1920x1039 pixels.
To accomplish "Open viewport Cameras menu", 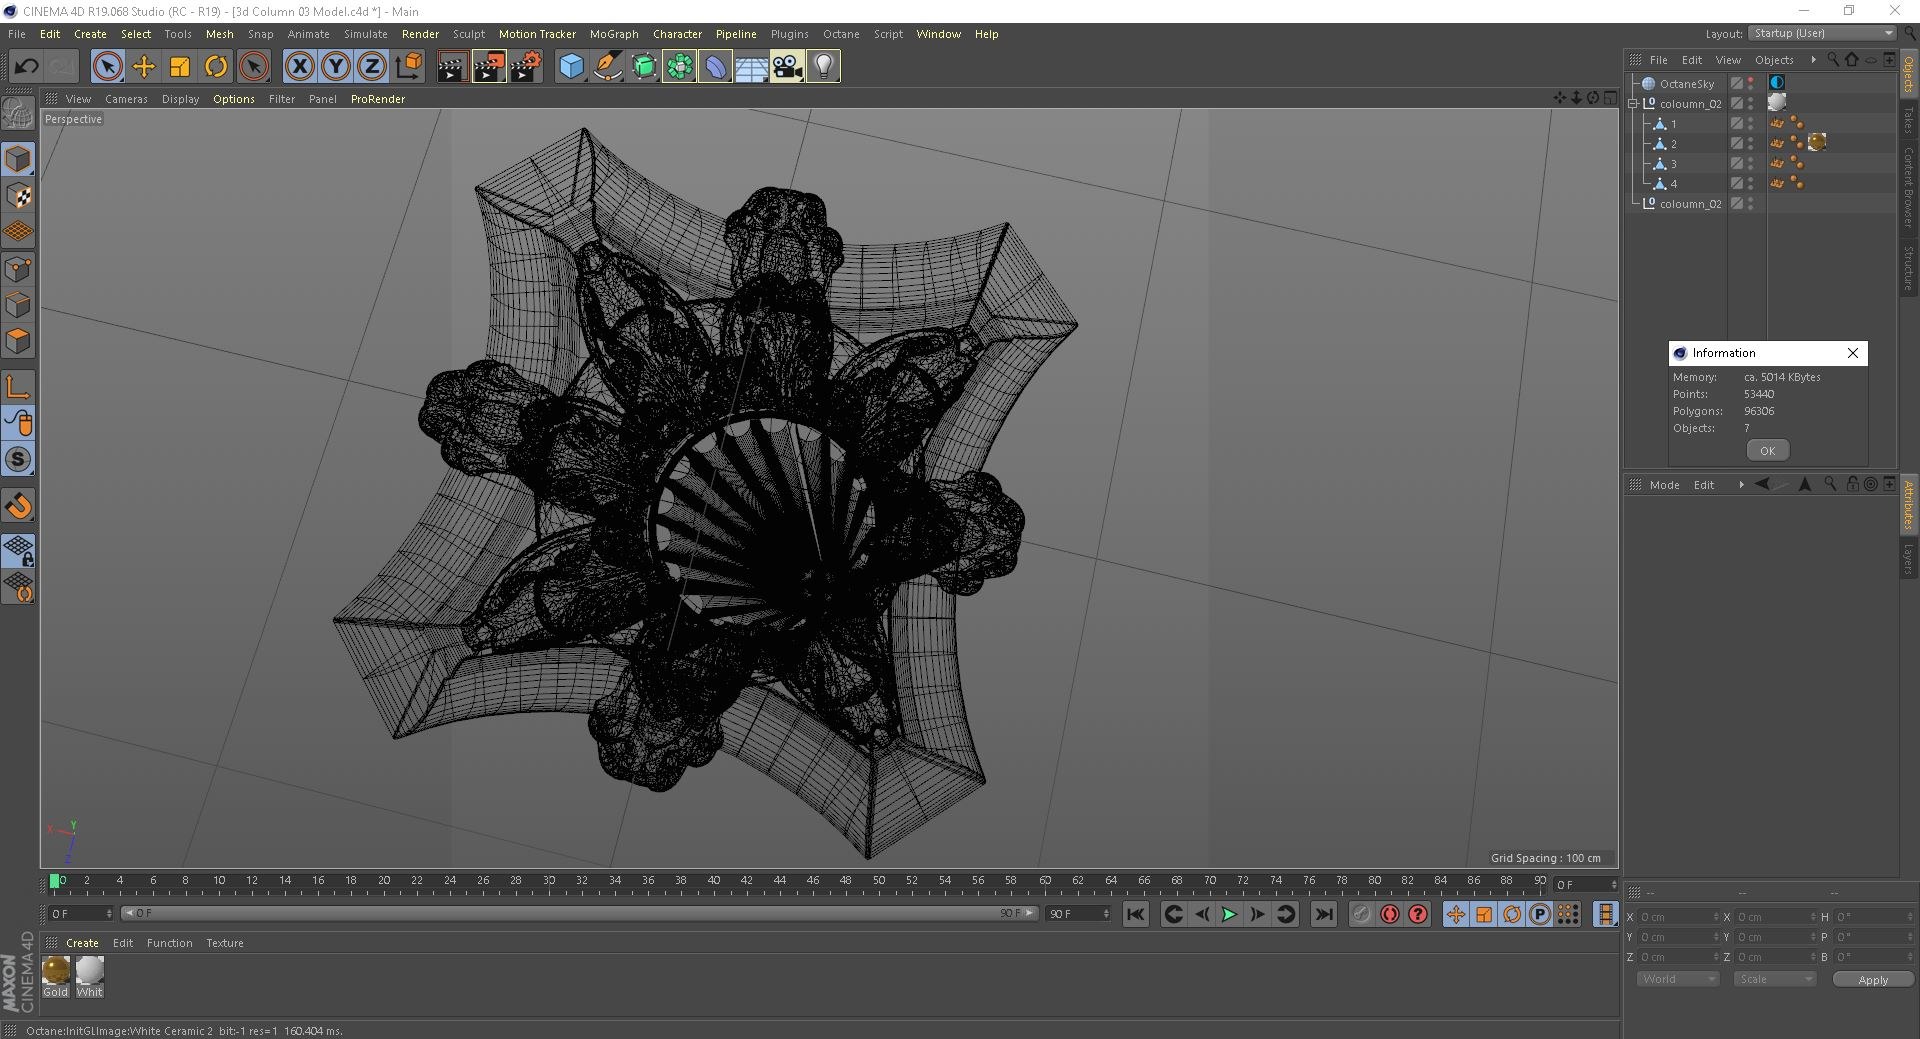I will [126, 99].
